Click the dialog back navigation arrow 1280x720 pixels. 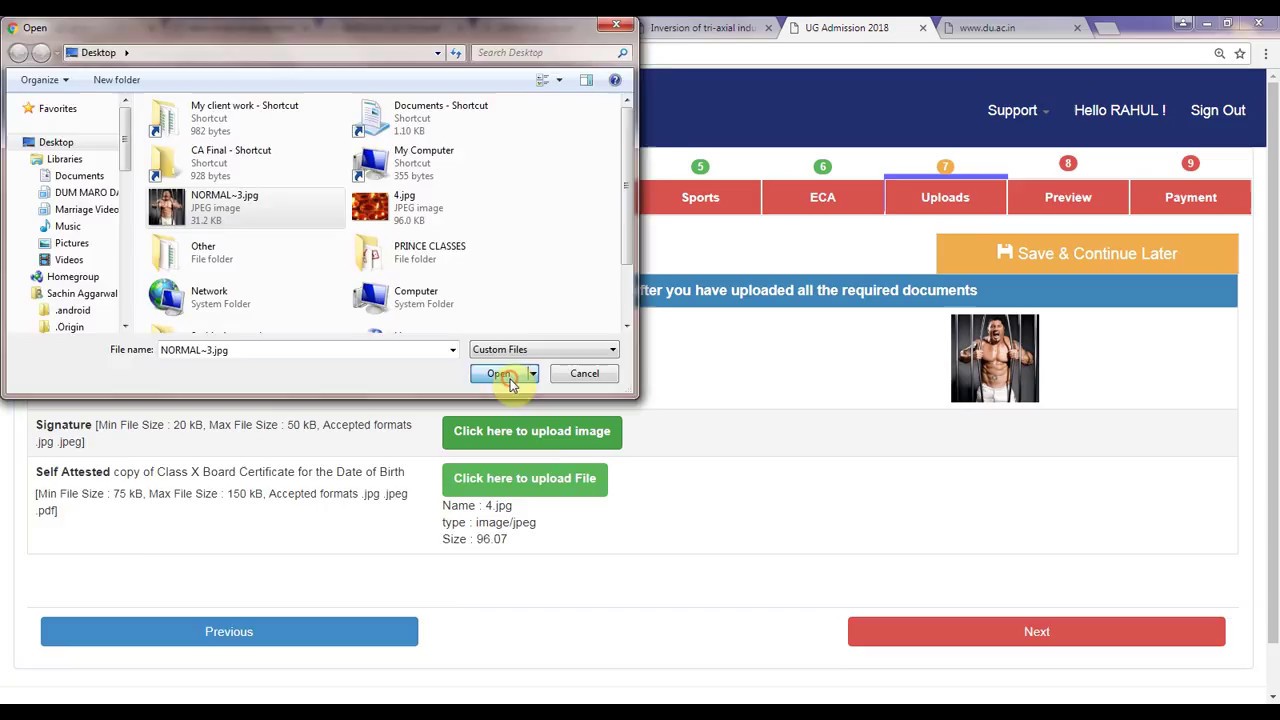tap(19, 53)
